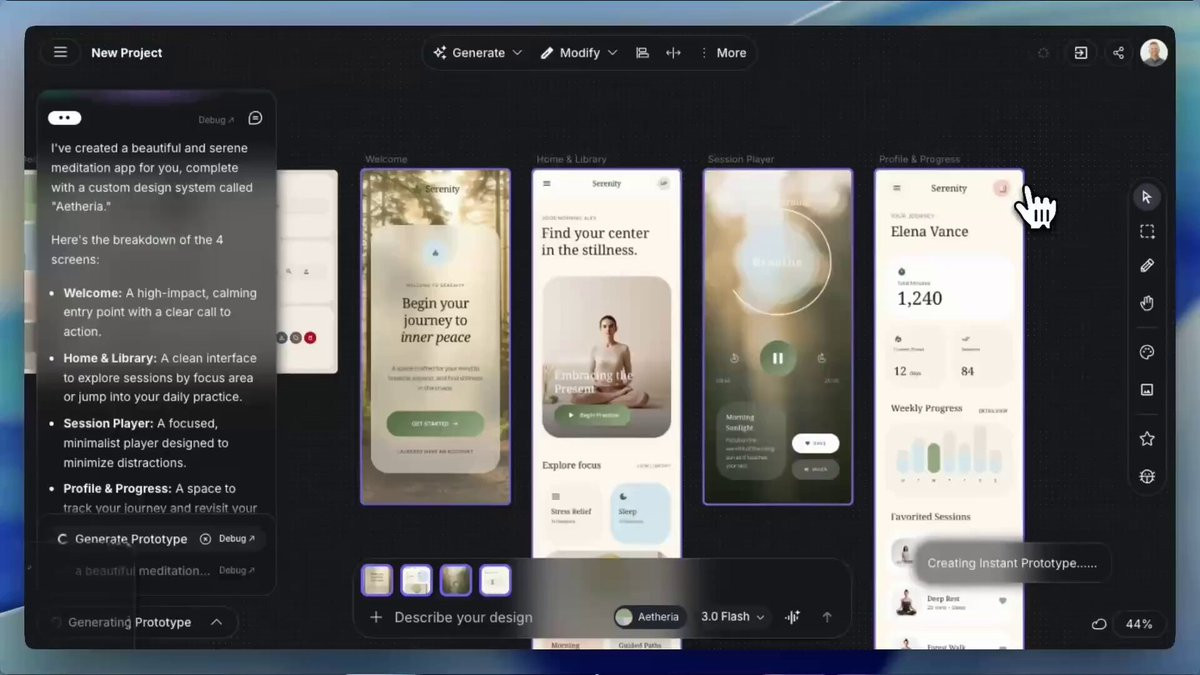The width and height of the screenshot is (1200, 675).
Task: Click the typing indicator dots in chat panel
Action: (65, 118)
